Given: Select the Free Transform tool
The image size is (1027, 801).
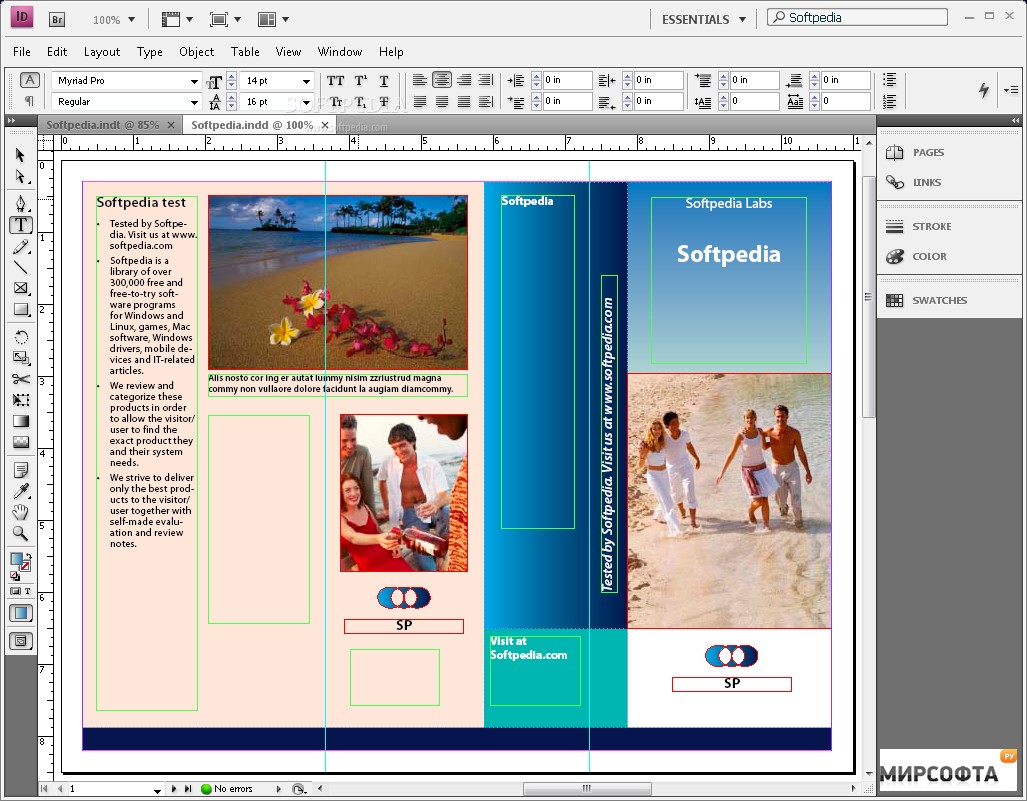Looking at the screenshot, I should click(x=20, y=400).
